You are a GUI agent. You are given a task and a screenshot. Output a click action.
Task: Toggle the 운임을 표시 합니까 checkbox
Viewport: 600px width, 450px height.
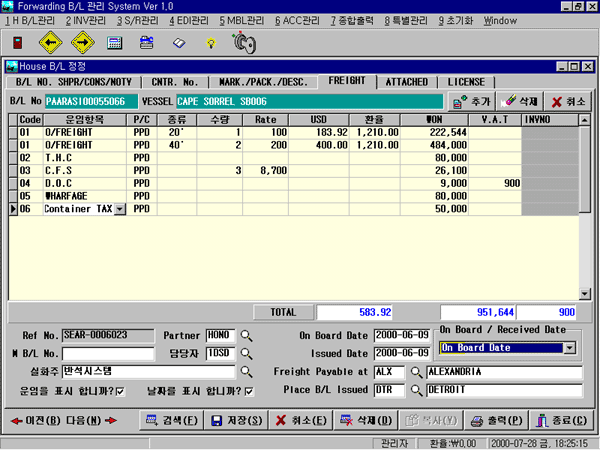120,391
